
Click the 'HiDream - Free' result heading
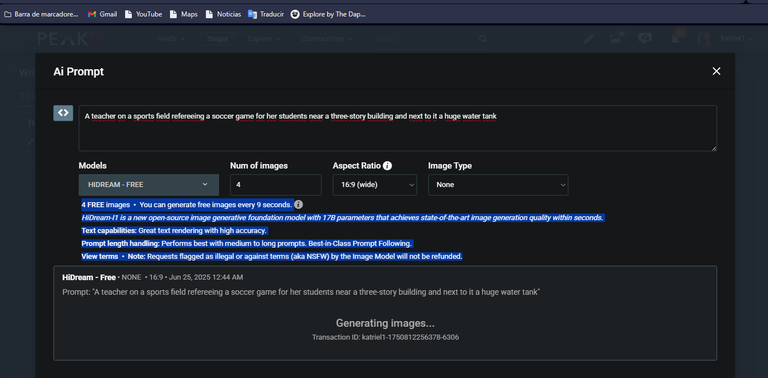click(89, 277)
